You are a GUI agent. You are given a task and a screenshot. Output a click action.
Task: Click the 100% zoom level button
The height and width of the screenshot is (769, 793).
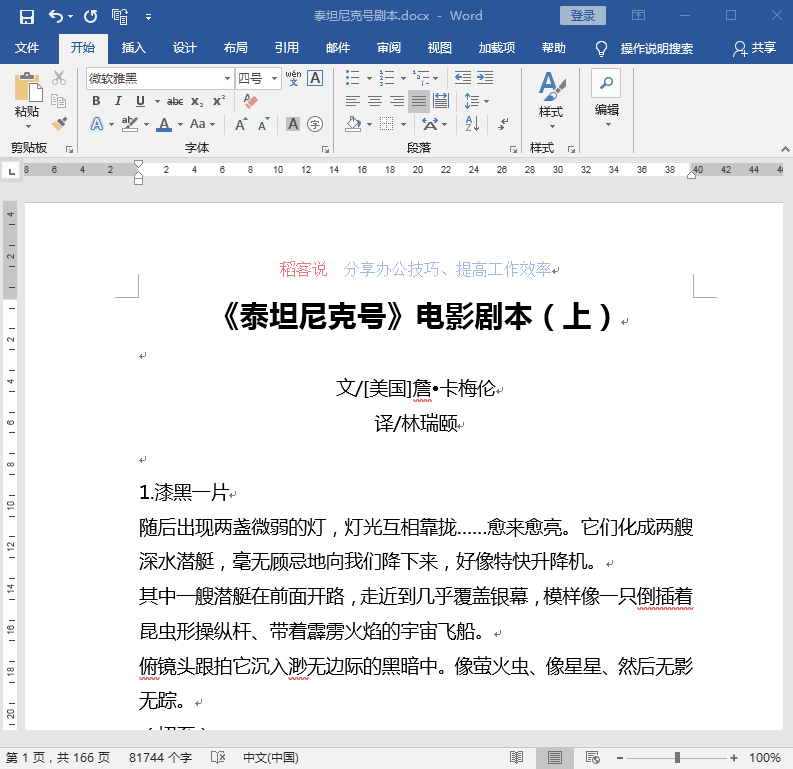tap(765, 757)
